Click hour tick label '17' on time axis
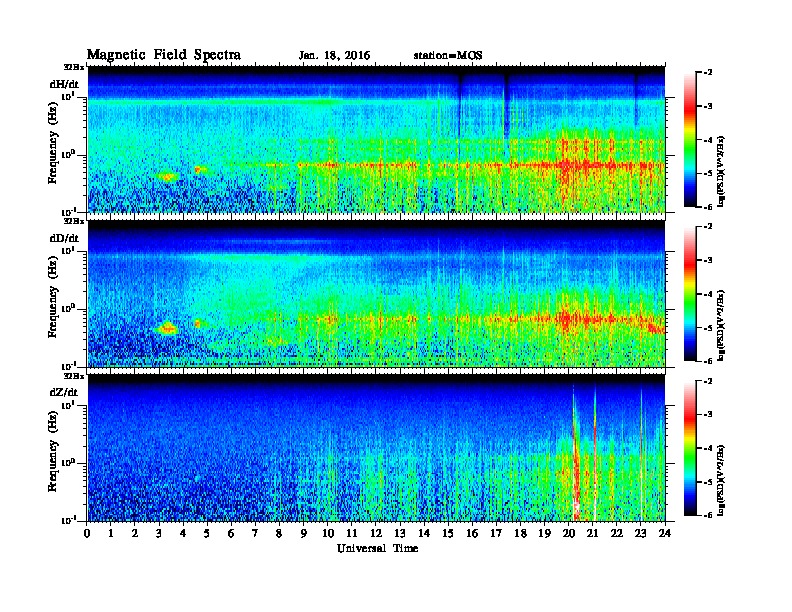The image size is (792, 612). 497,533
